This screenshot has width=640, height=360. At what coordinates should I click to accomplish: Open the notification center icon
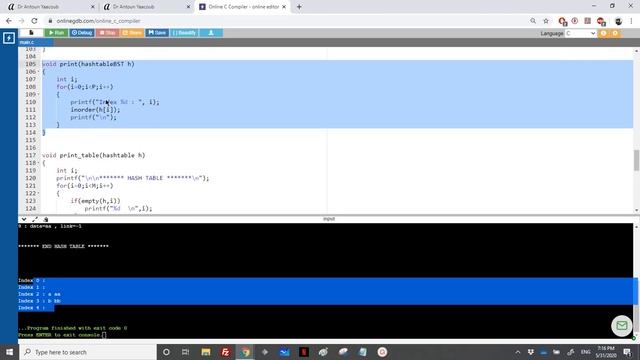tap(627, 352)
